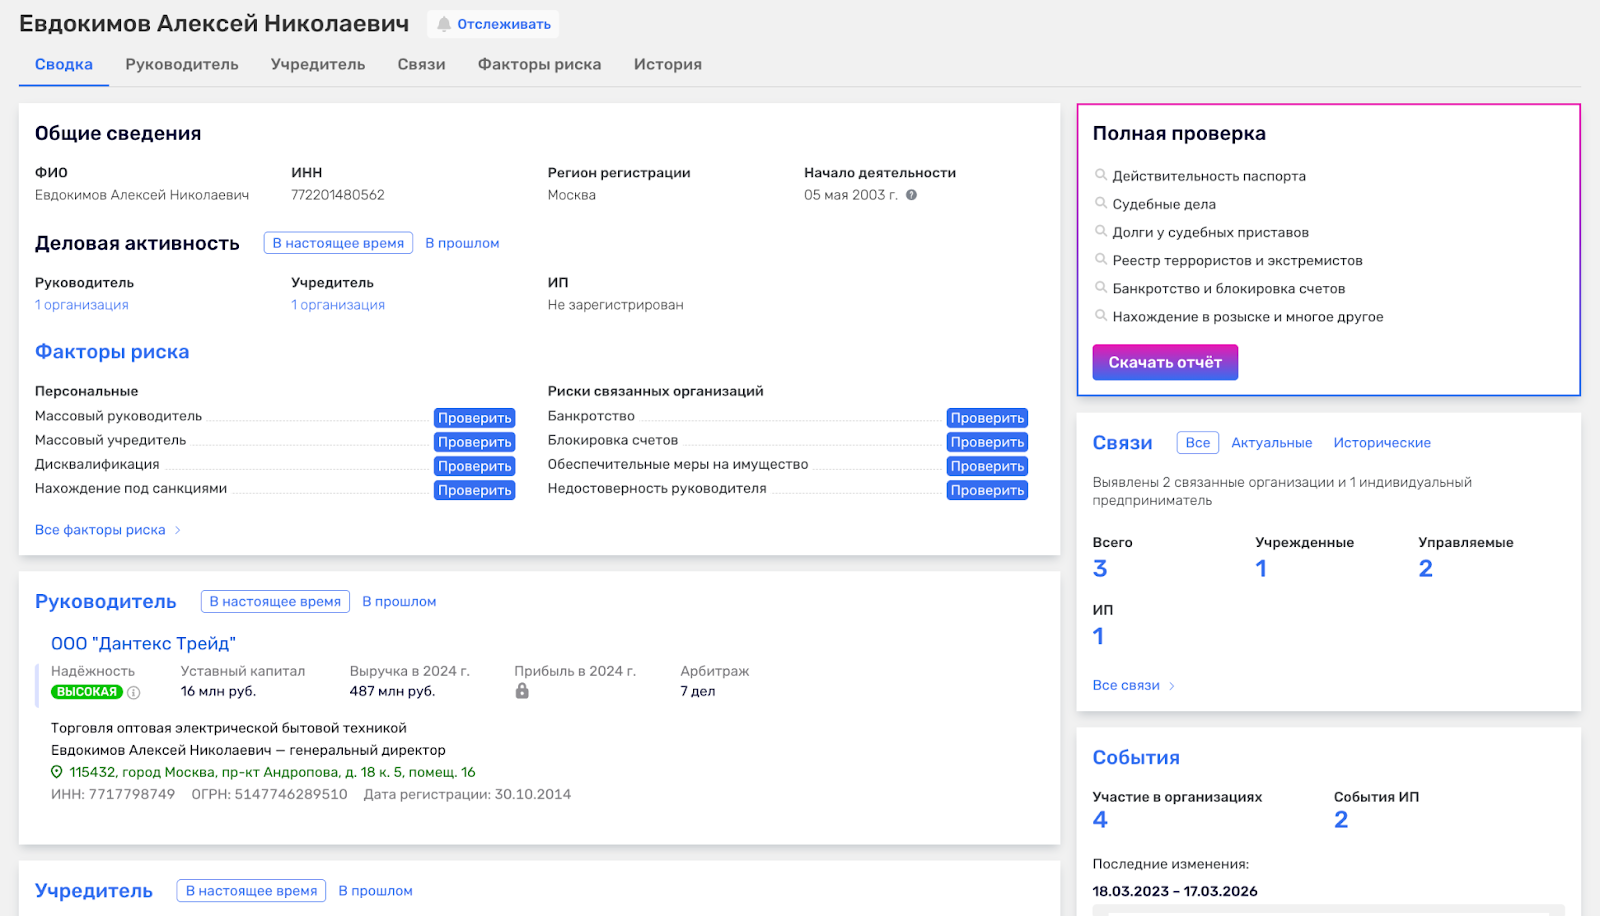The height and width of the screenshot is (916, 1600).
Task: Click the lock icon under Прибыль в 2024
Action: click(x=522, y=691)
